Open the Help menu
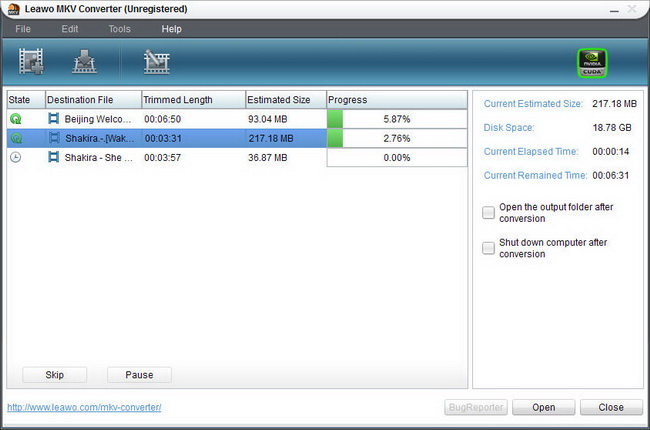 pyautogui.click(x=172, y=29)
